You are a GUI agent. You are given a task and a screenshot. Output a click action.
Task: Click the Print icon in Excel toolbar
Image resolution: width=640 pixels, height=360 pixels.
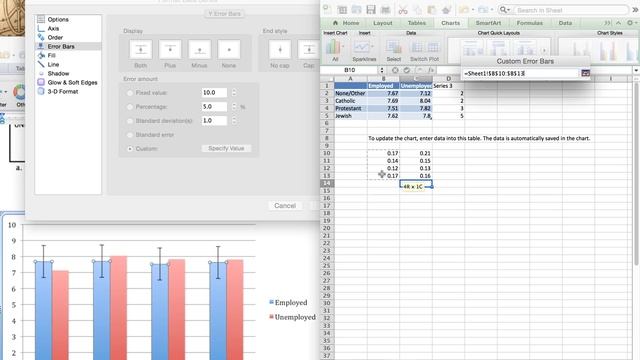385,10
